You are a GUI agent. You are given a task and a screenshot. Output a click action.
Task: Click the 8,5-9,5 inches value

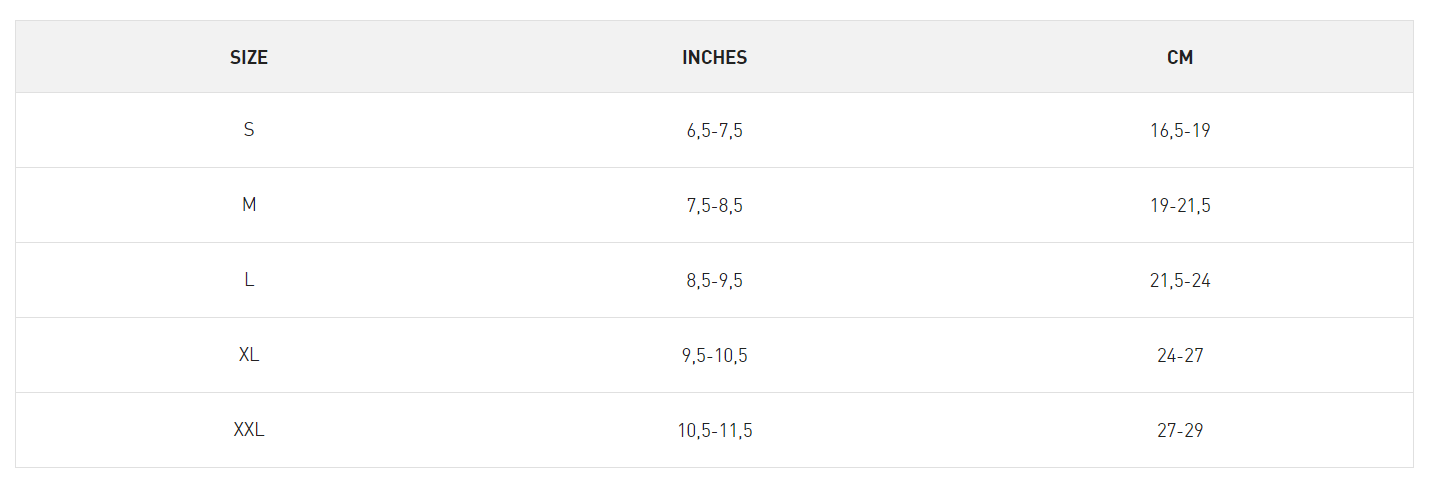point(714,281)
